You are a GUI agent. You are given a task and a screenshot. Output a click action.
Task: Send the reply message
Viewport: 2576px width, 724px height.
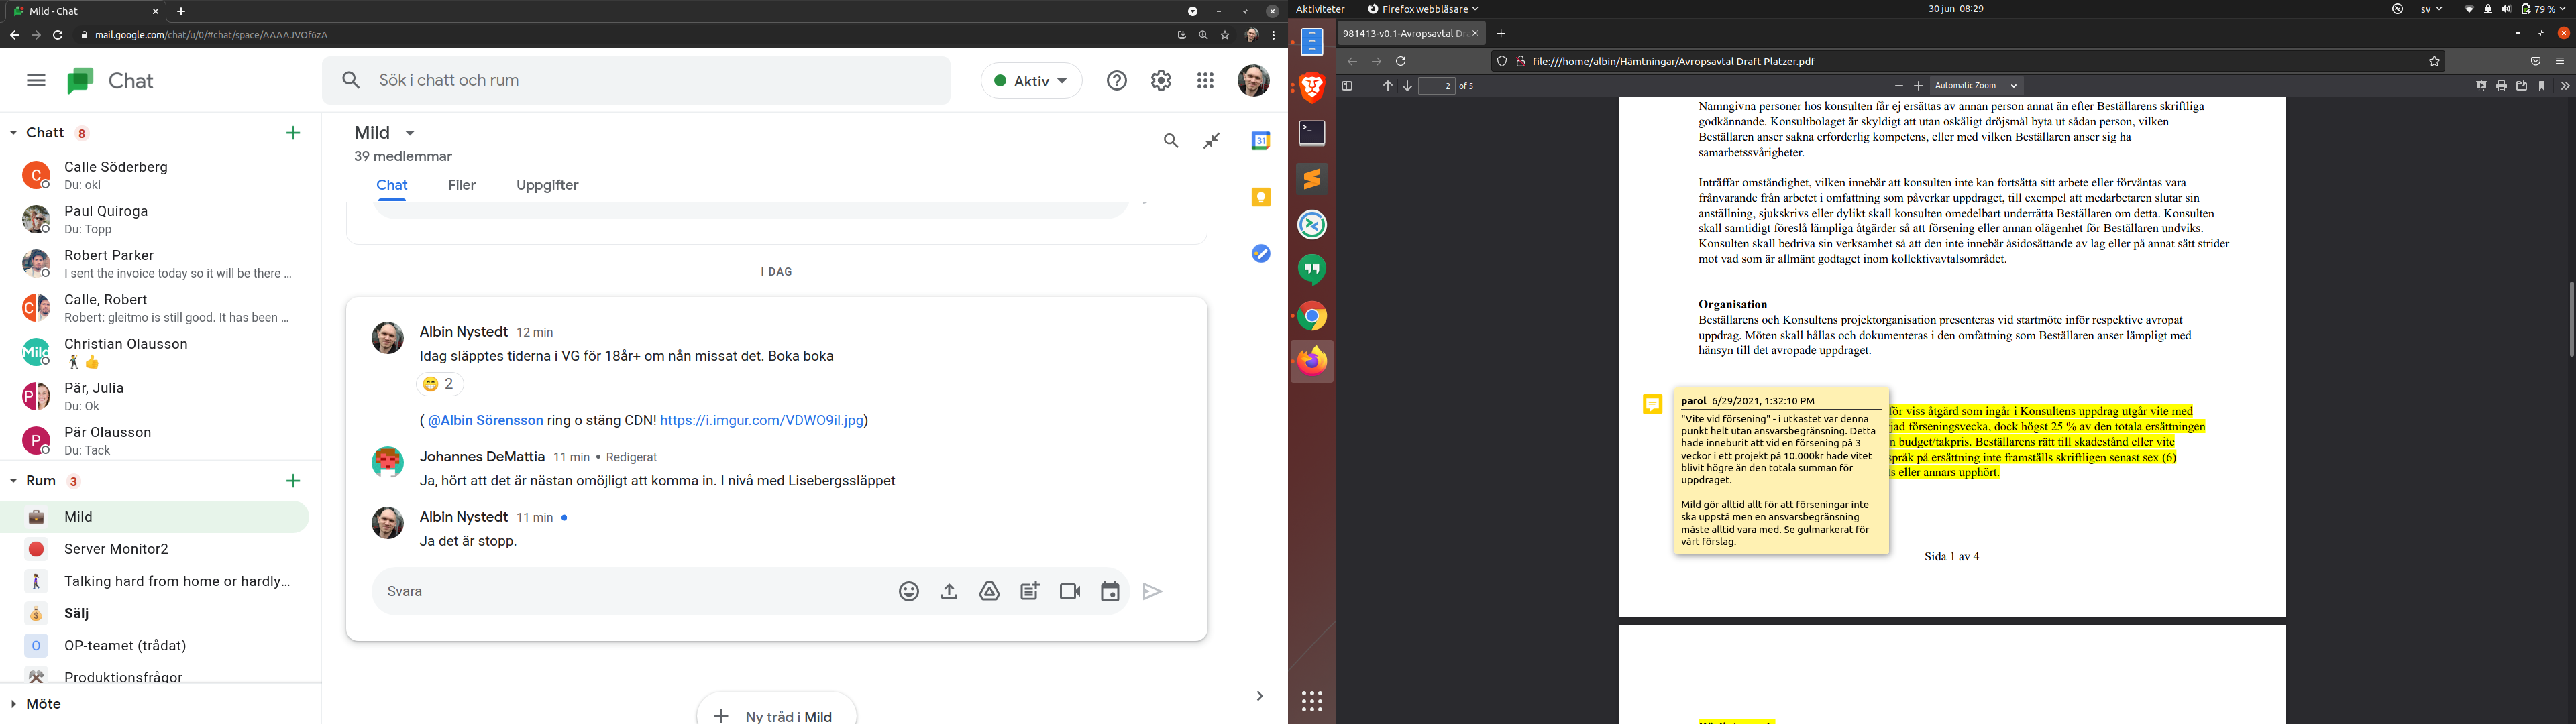1153,592
